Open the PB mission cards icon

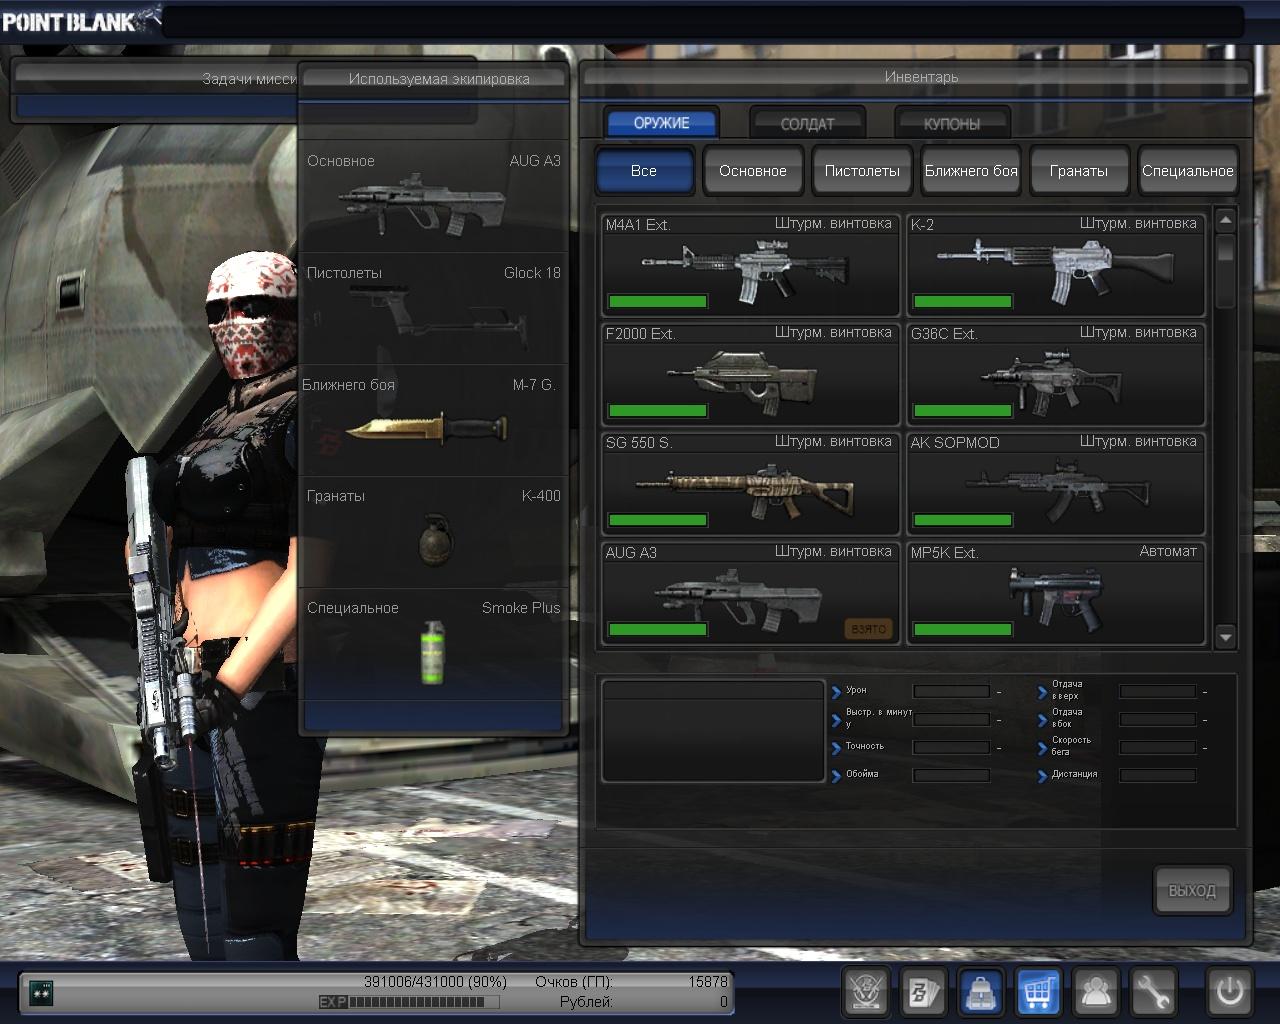click(922, 992)
